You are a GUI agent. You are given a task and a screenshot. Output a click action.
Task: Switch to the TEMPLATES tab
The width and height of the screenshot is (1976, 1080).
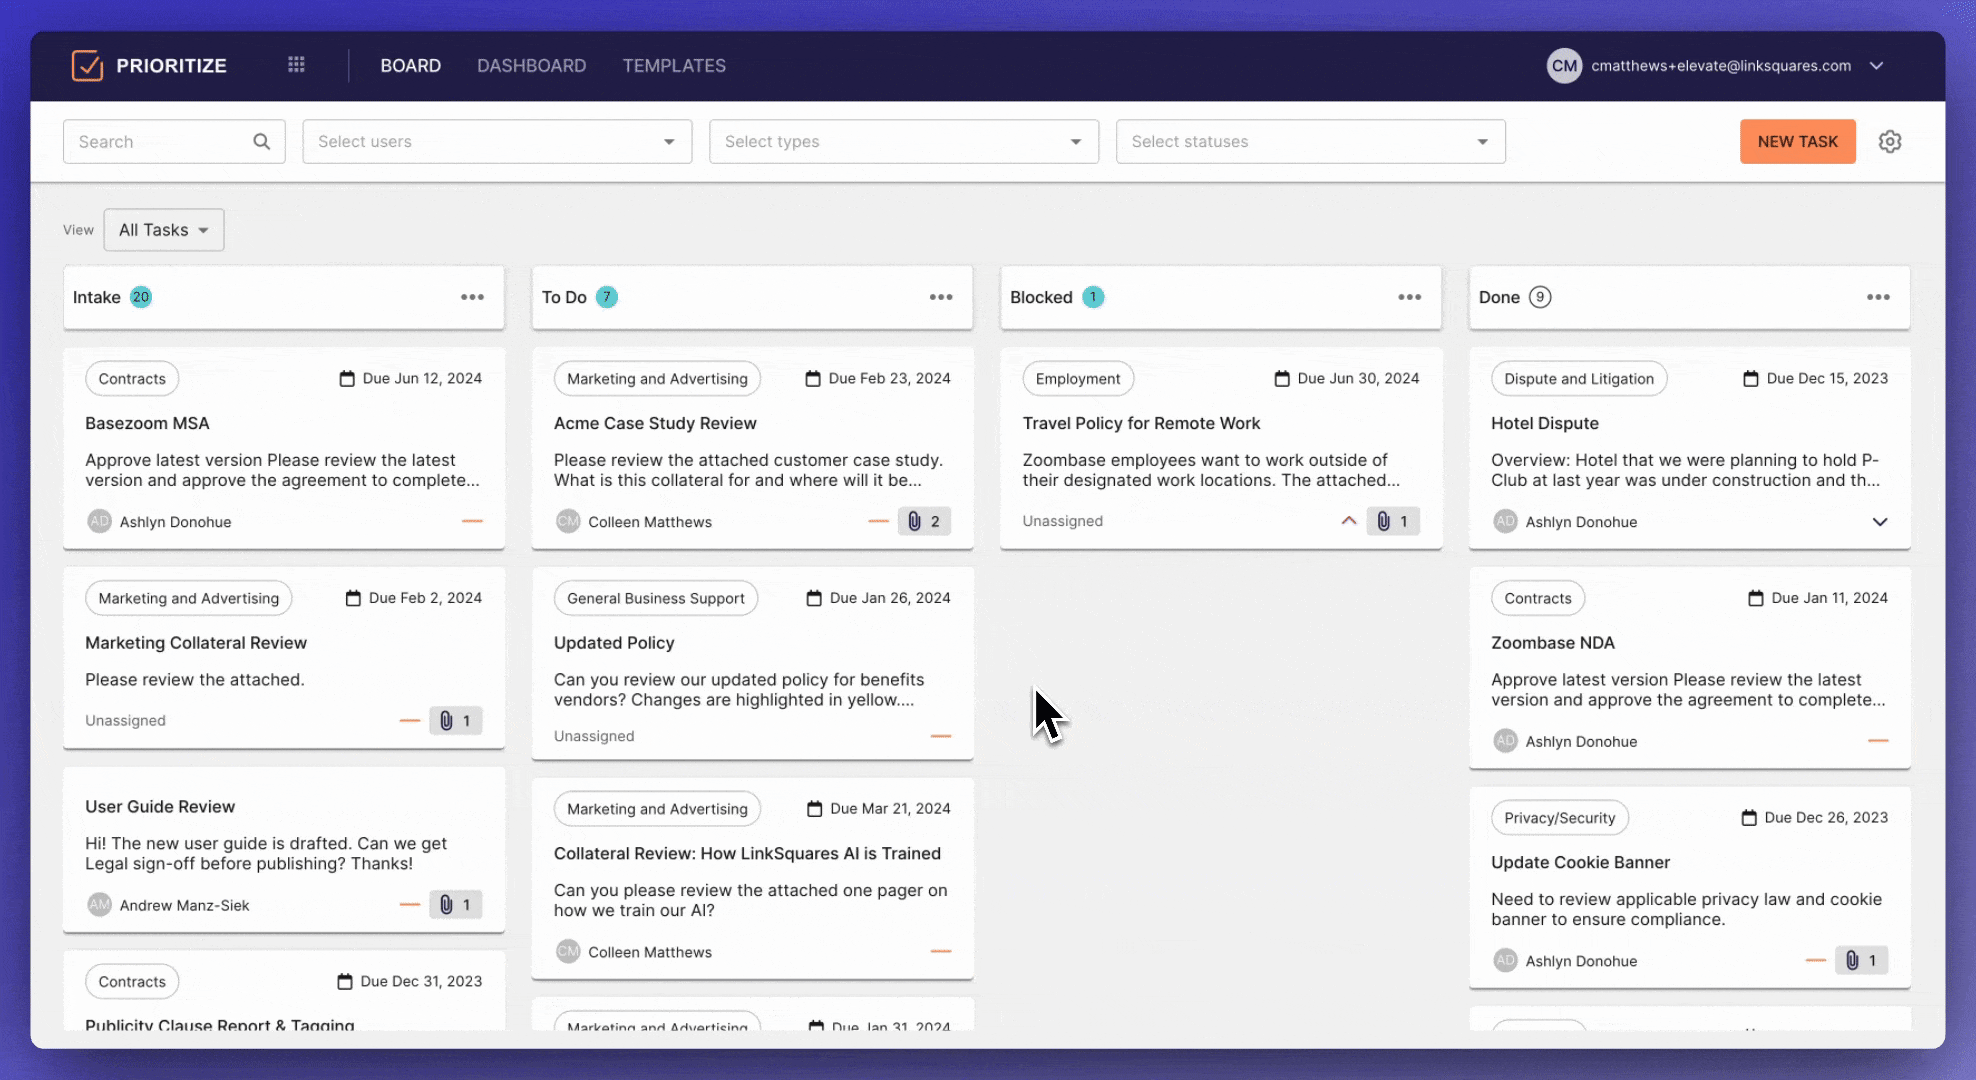[x=674, y=65]
